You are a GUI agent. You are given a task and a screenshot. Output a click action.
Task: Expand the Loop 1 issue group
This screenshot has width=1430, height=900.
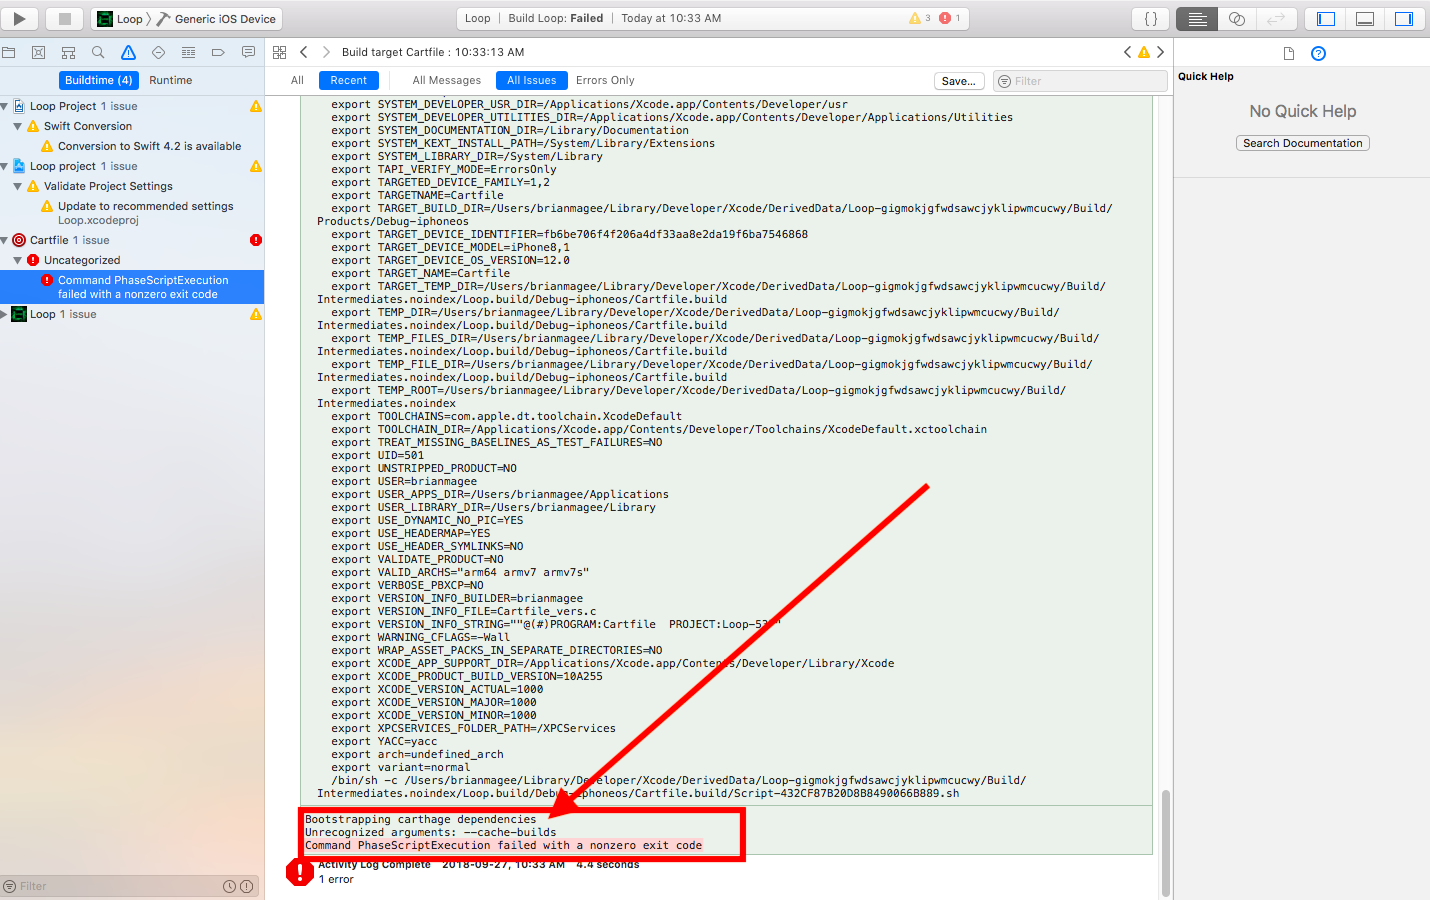point(5,314)
